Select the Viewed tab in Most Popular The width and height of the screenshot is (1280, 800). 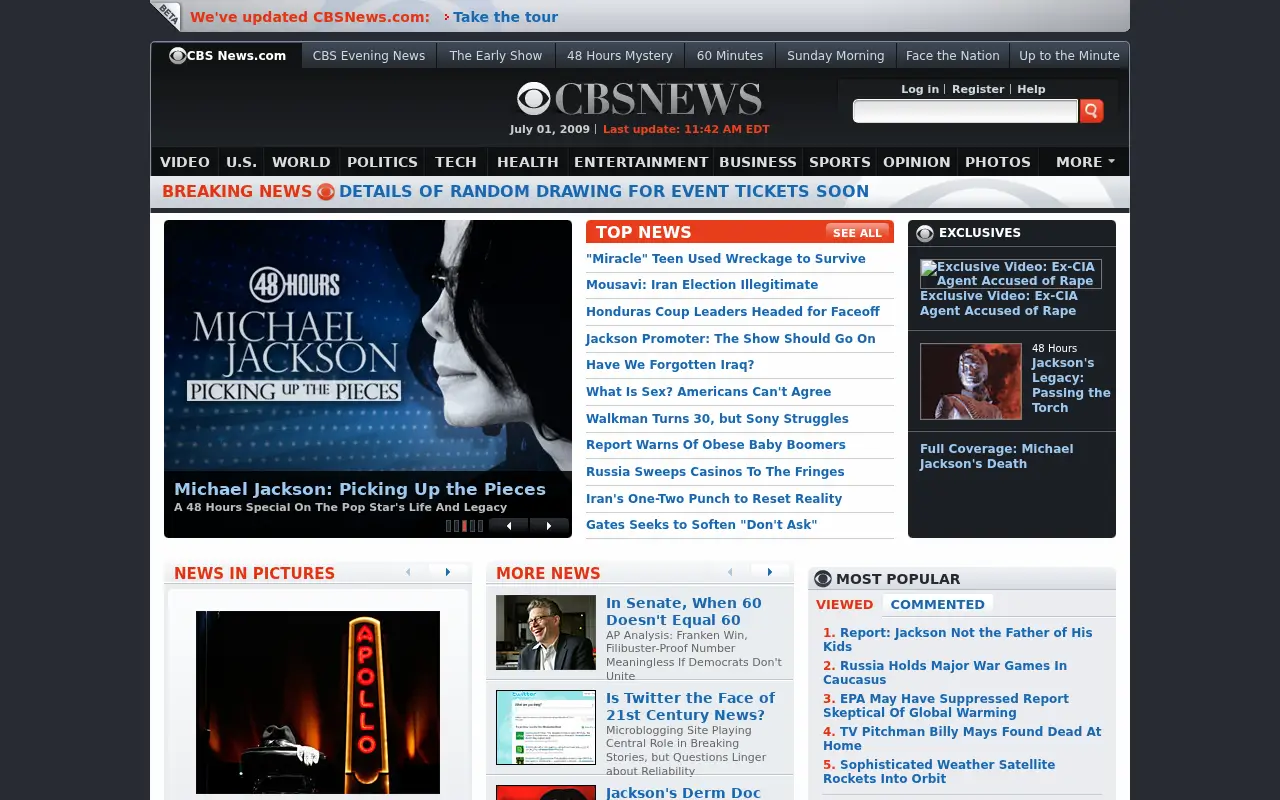coord(844,604)
